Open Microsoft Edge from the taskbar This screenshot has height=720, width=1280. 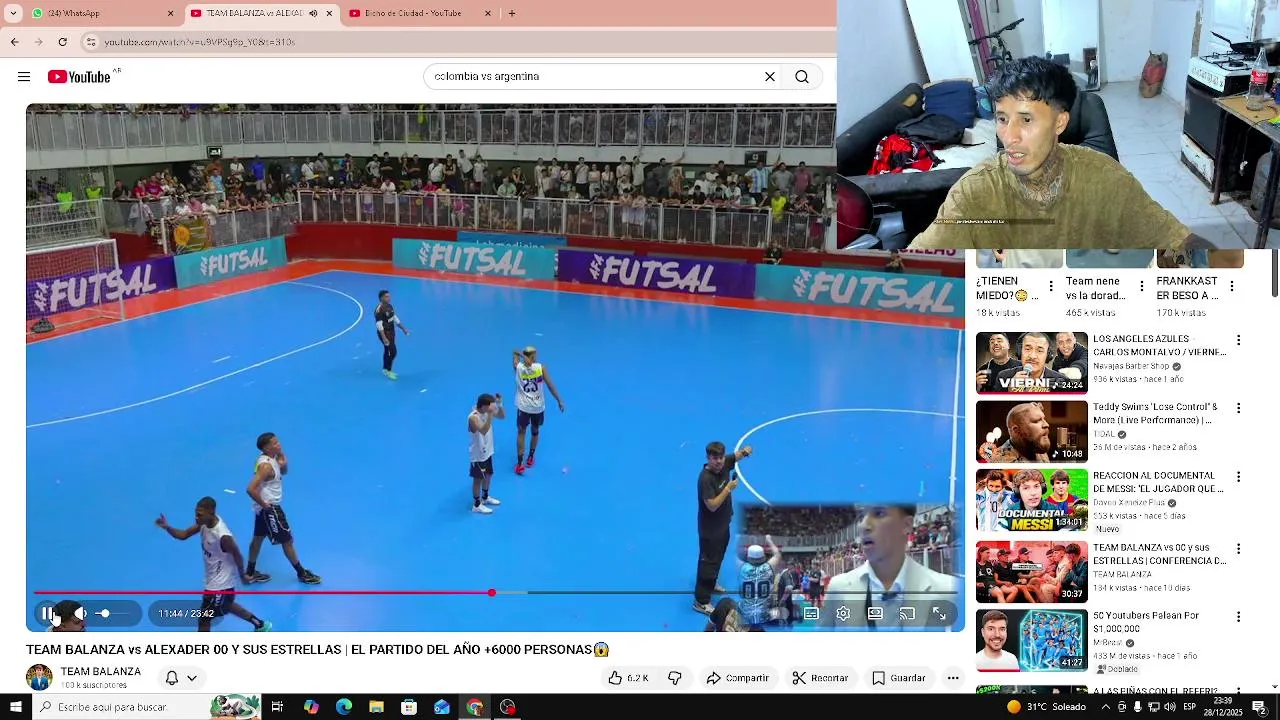coord(344,707)
